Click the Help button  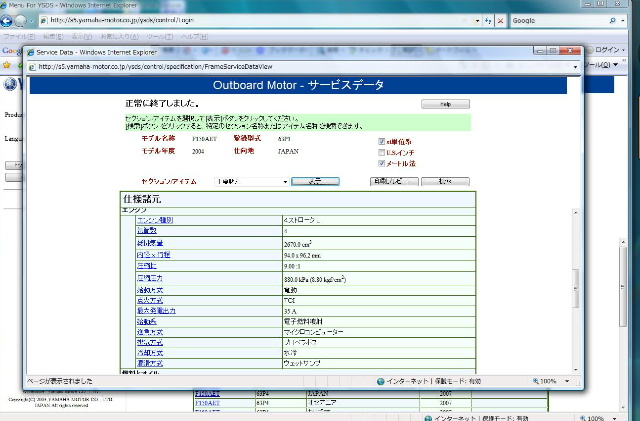(445, 104)
